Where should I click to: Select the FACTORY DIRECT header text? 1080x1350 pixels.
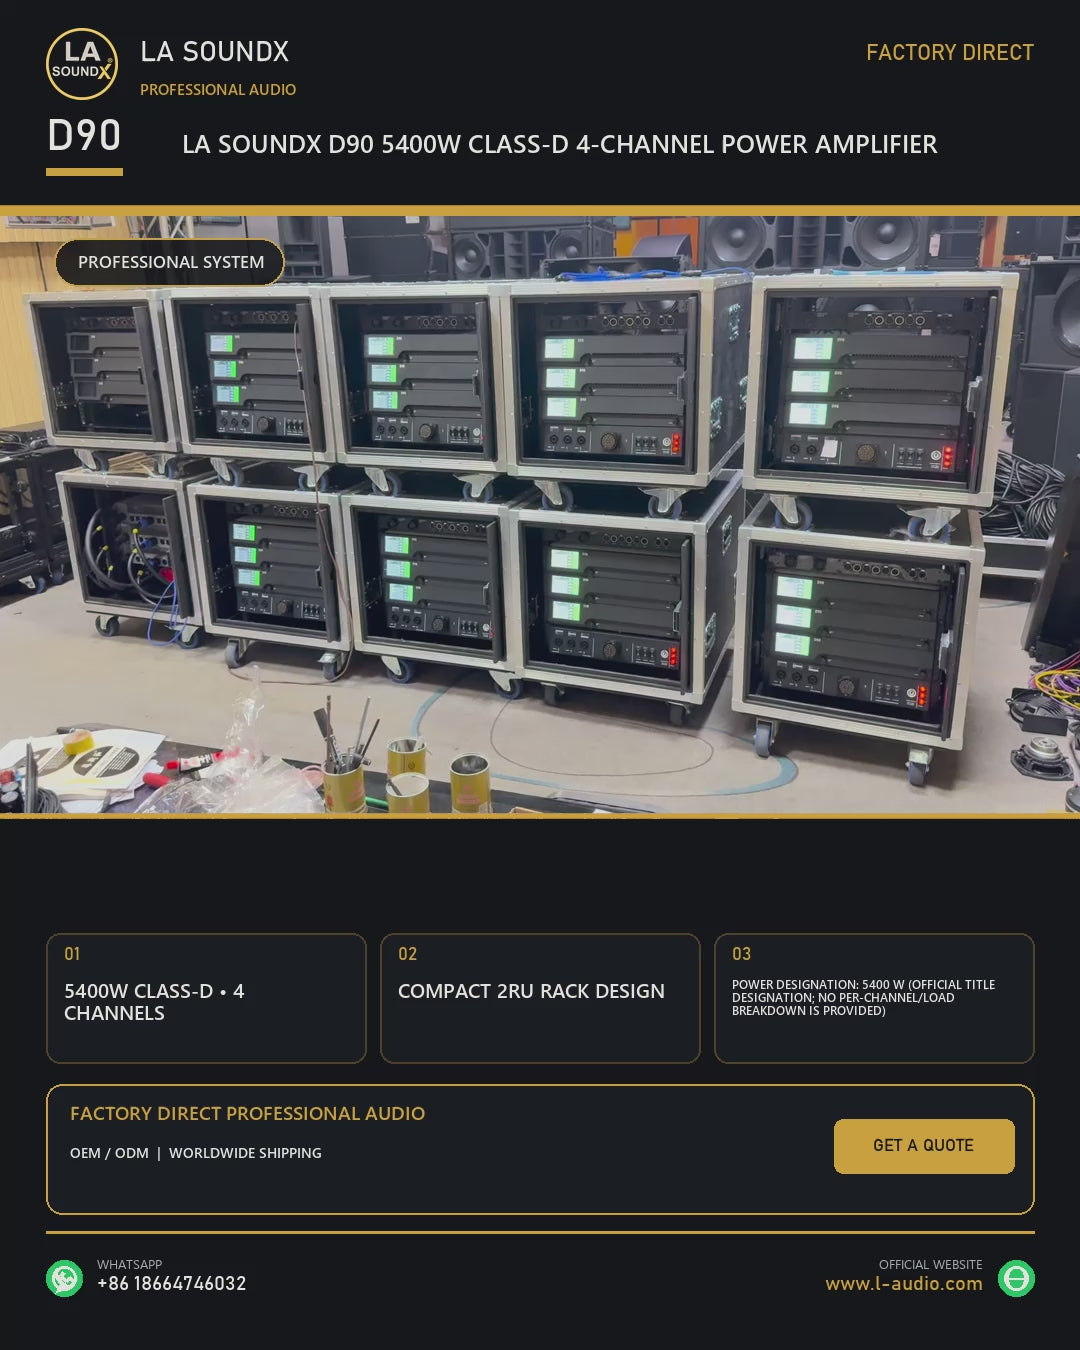[x=950, y=52]
